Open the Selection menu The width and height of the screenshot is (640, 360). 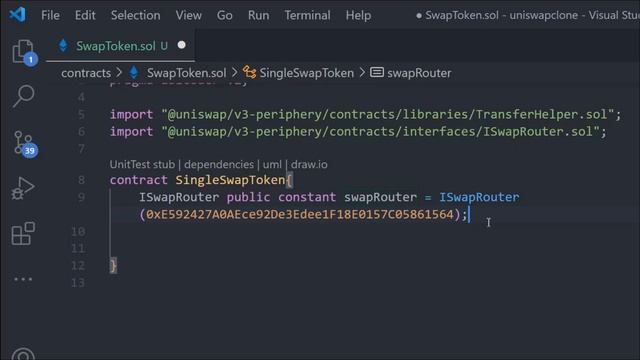(x=136, y=16)
